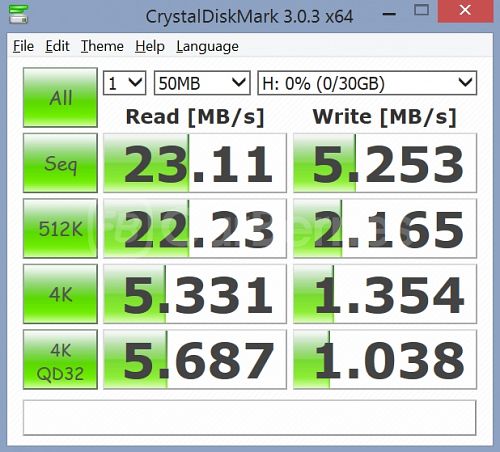
Task: Click the 4K QD32 write result 1.038
Action: point(385,359)
